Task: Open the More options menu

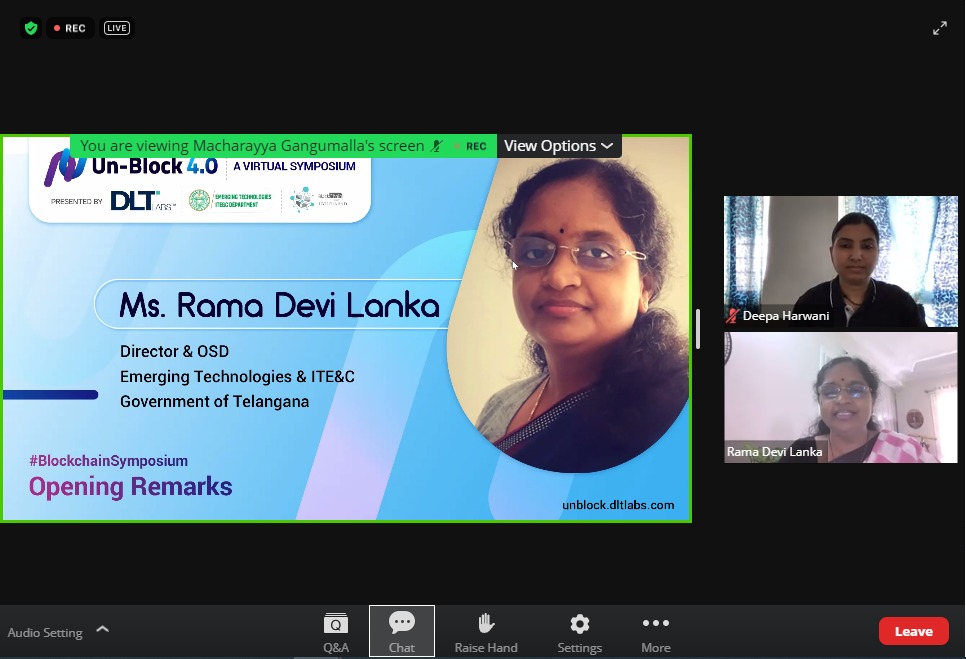Action: (656, 632)
